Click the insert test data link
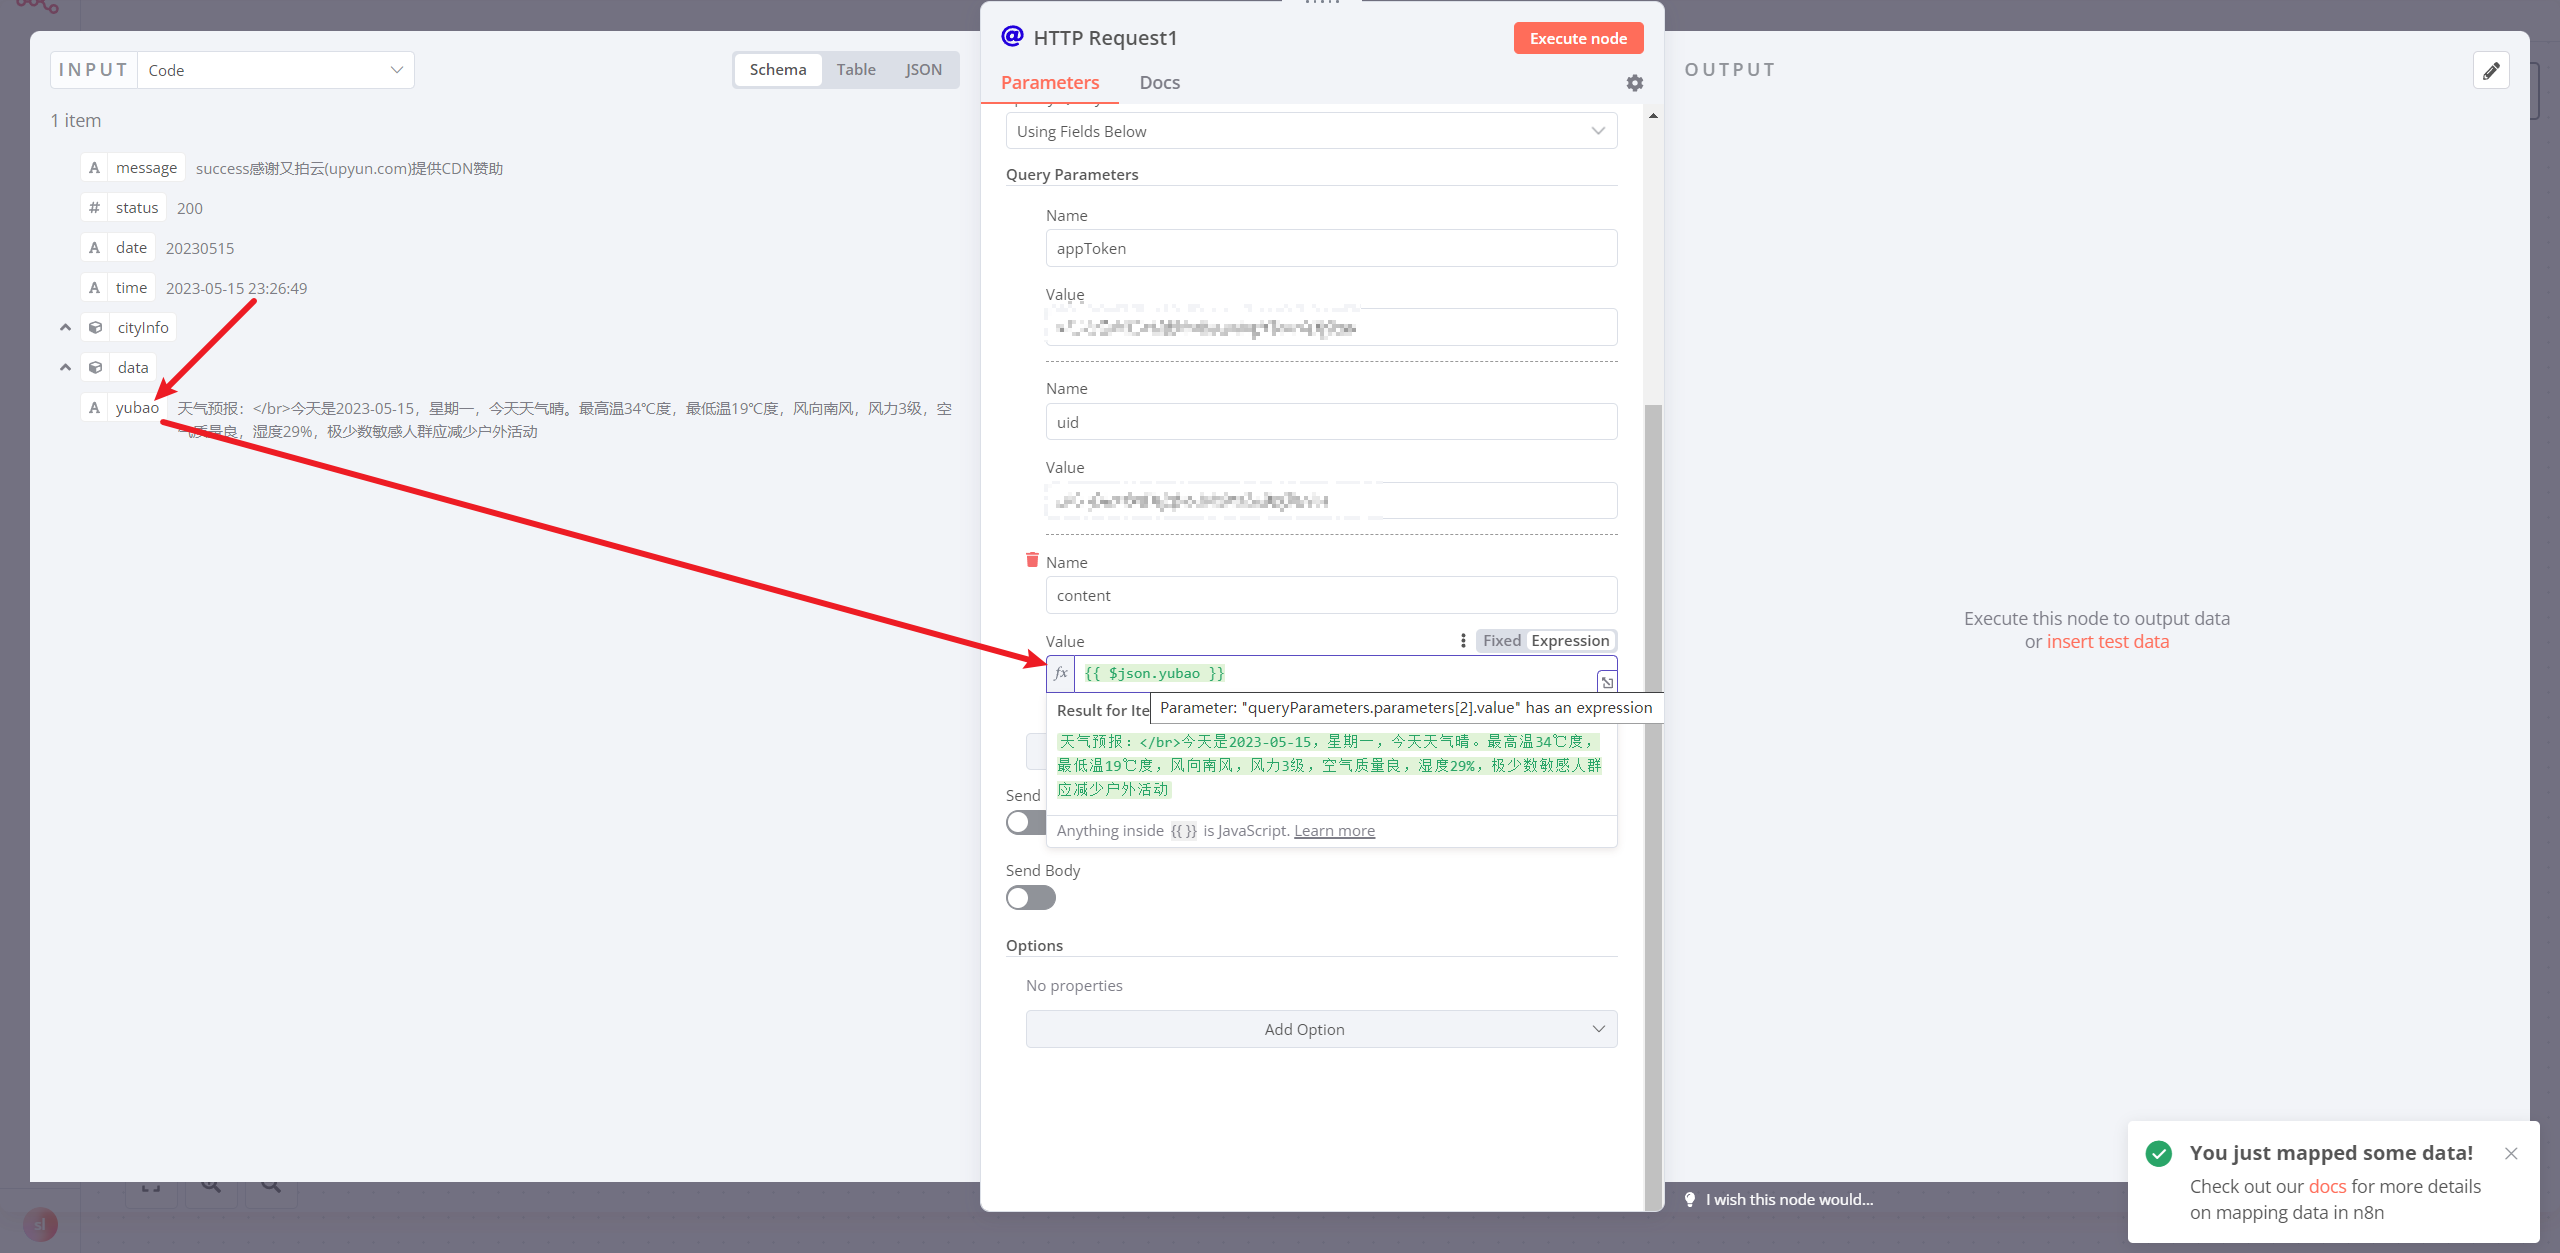 (2107, 642)
